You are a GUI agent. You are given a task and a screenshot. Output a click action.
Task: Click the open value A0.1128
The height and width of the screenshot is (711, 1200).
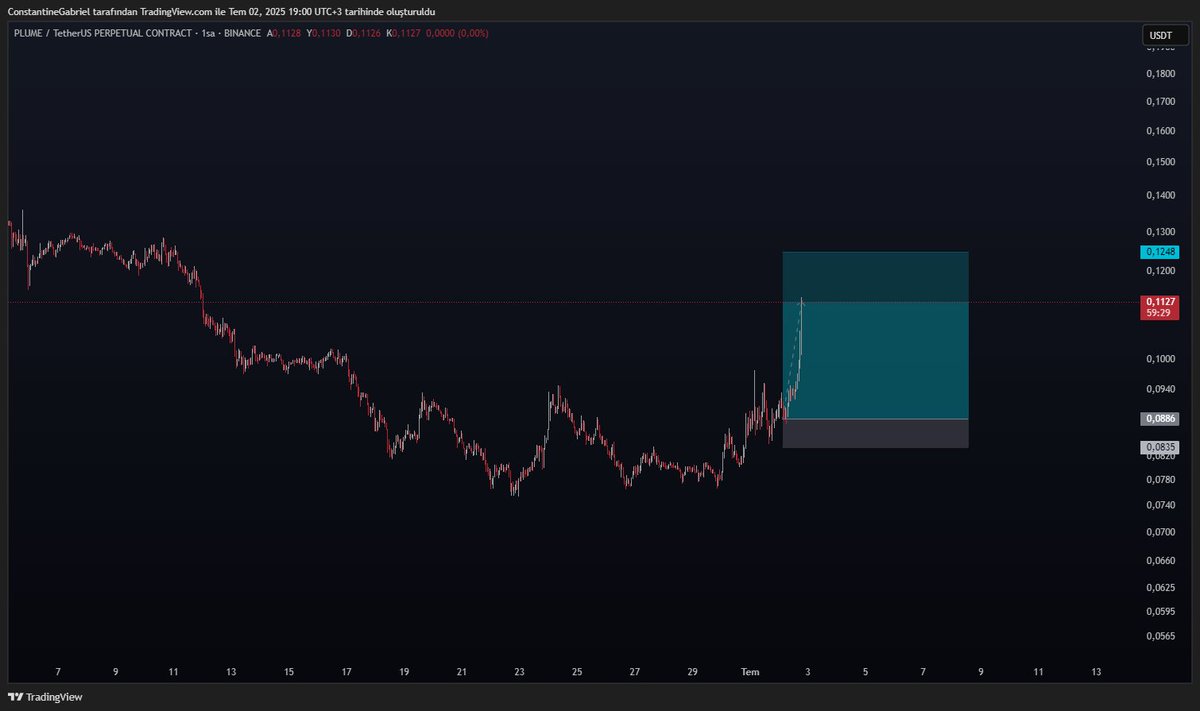284,33
